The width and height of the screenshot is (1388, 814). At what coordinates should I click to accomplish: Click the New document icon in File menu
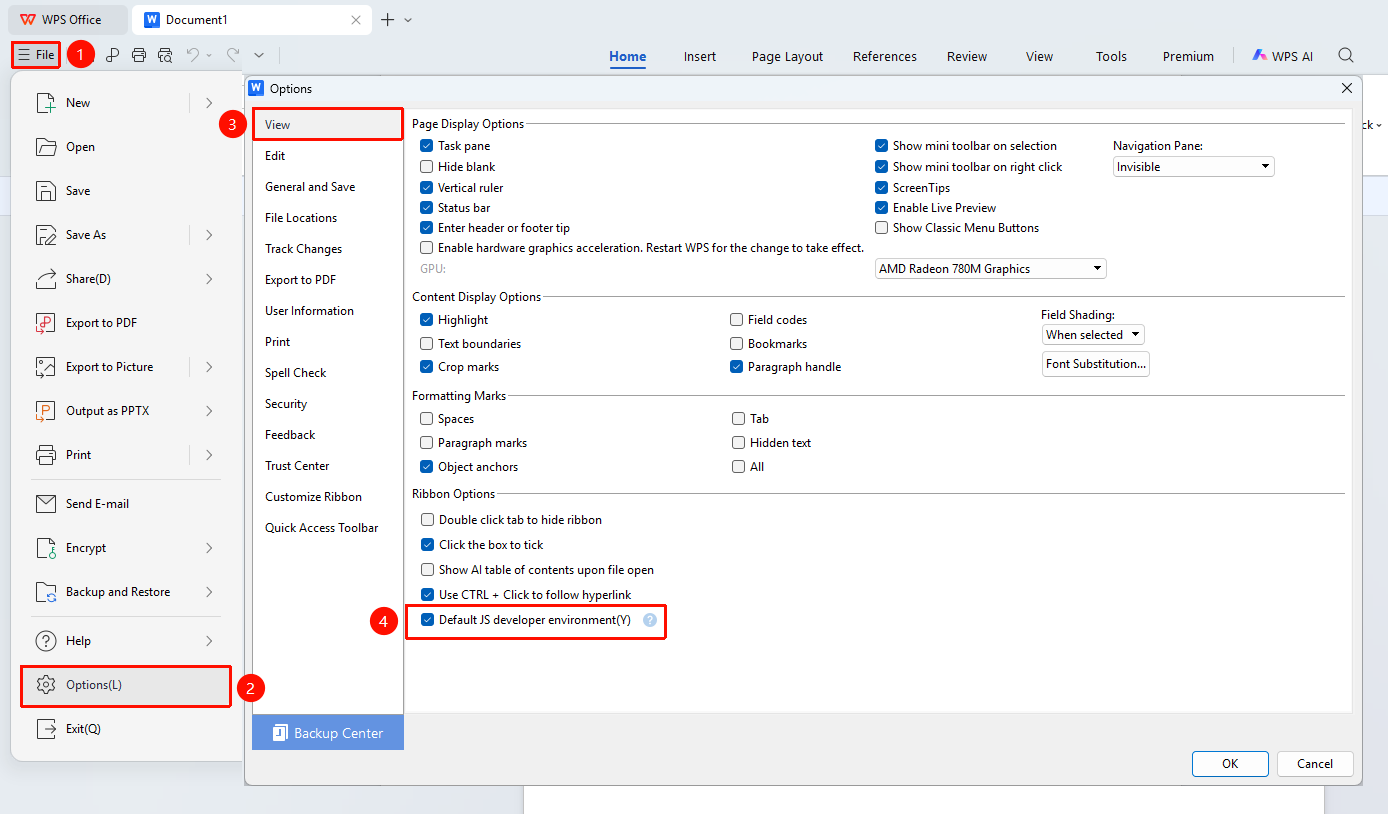click(46, 103)
